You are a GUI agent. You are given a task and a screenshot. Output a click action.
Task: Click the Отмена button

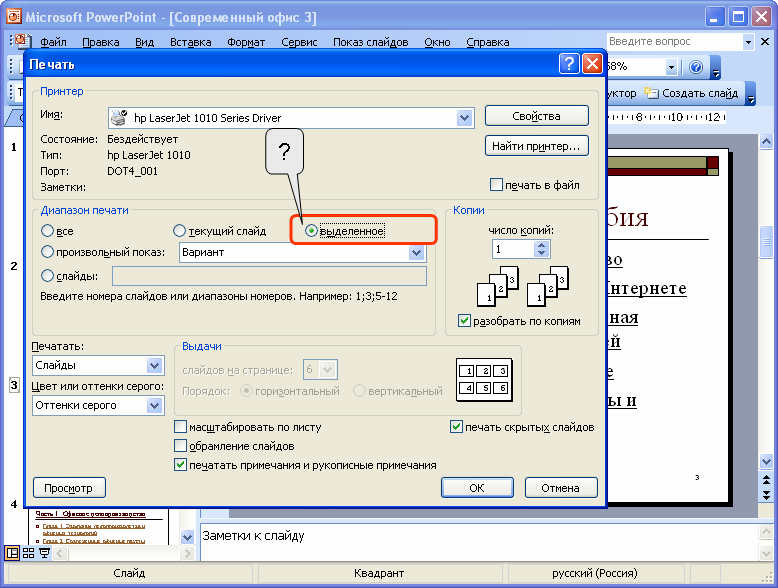click(x=561, y=488)
